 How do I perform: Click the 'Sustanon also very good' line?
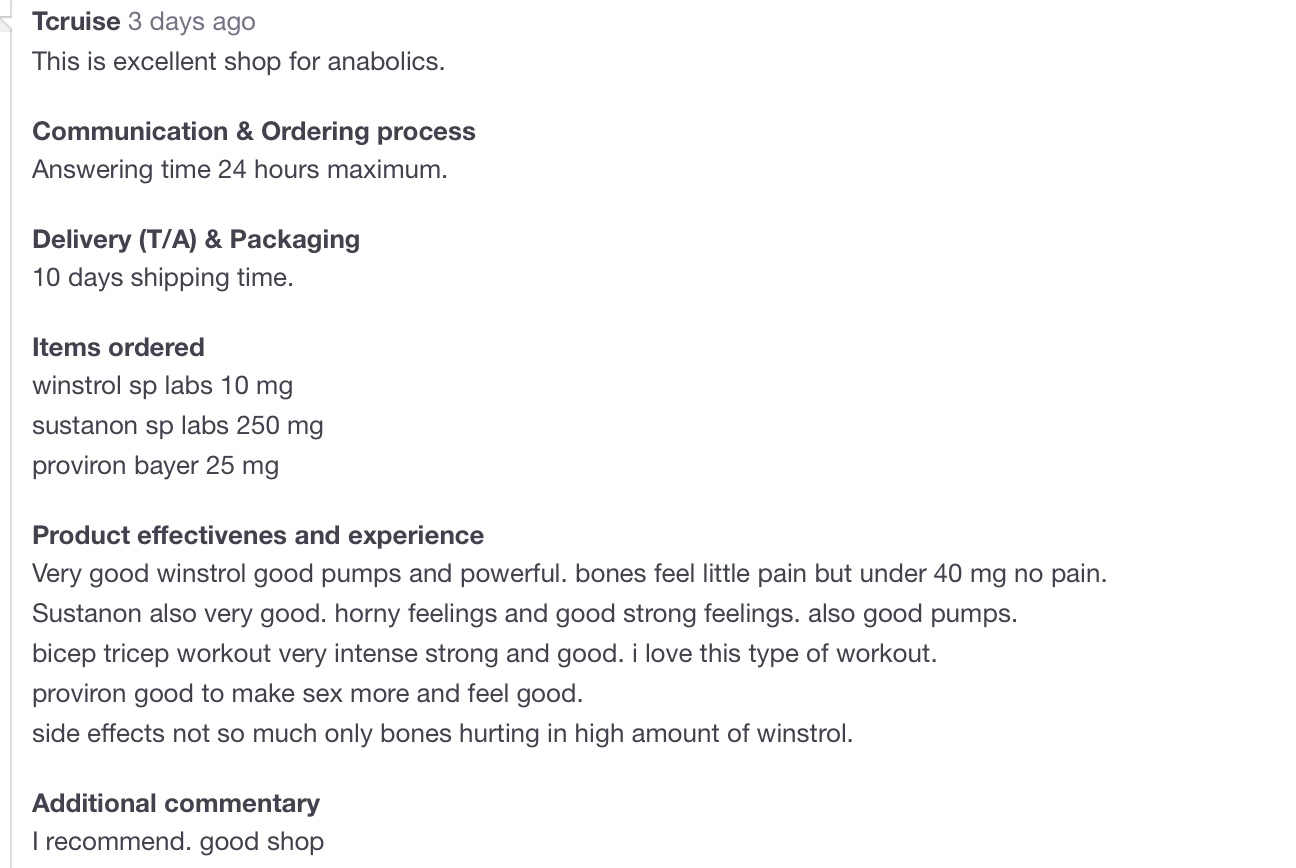[525, 613]
